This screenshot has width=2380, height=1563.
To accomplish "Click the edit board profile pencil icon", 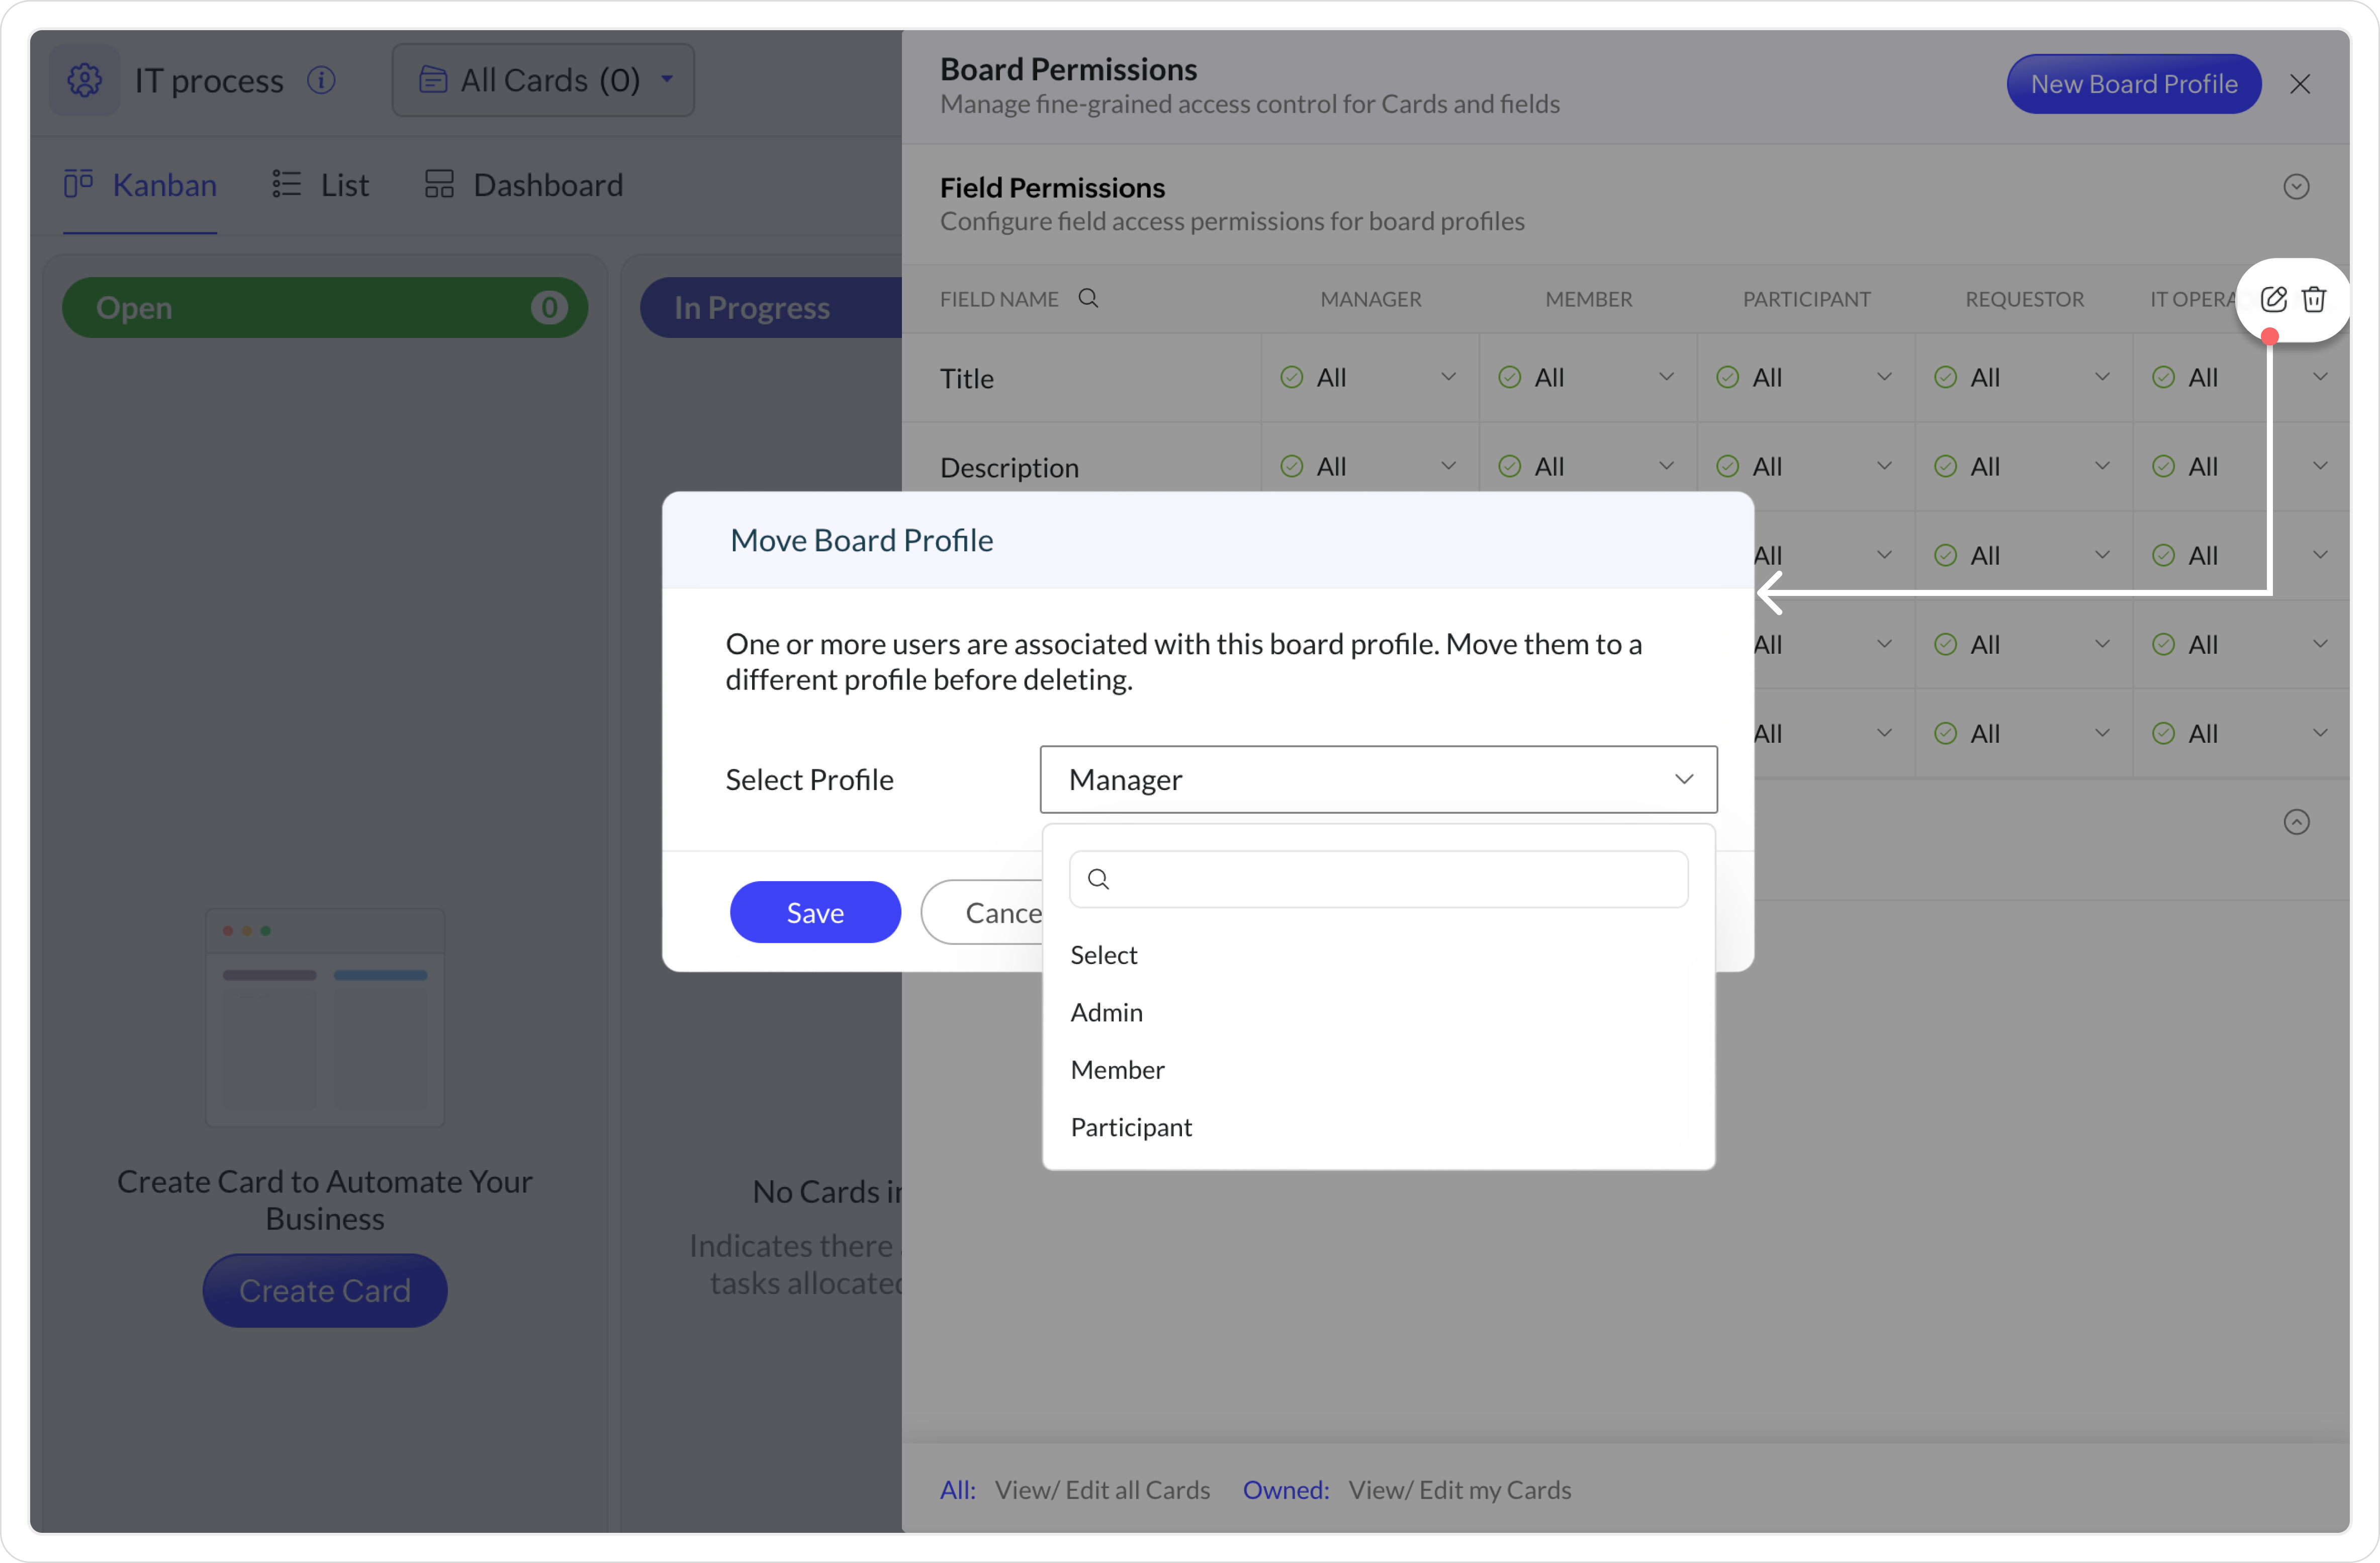I will [x=2273, y=299].
